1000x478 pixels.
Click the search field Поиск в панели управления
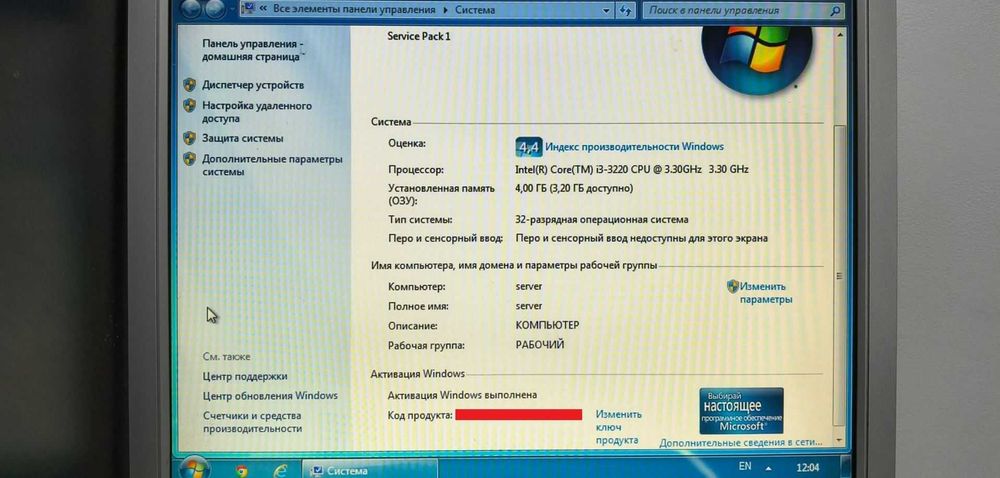tap(737, 10)
